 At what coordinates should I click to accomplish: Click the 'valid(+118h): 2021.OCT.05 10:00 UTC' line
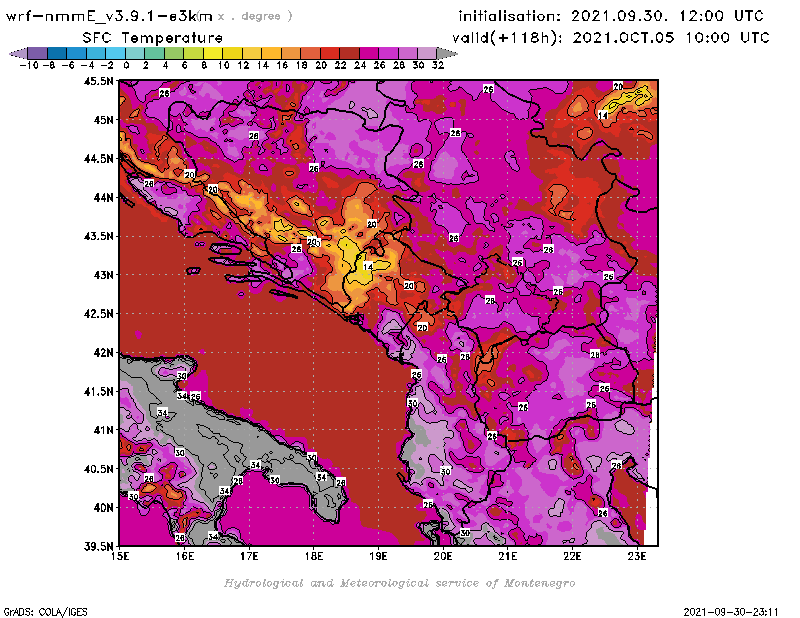[x=611, y=38]
